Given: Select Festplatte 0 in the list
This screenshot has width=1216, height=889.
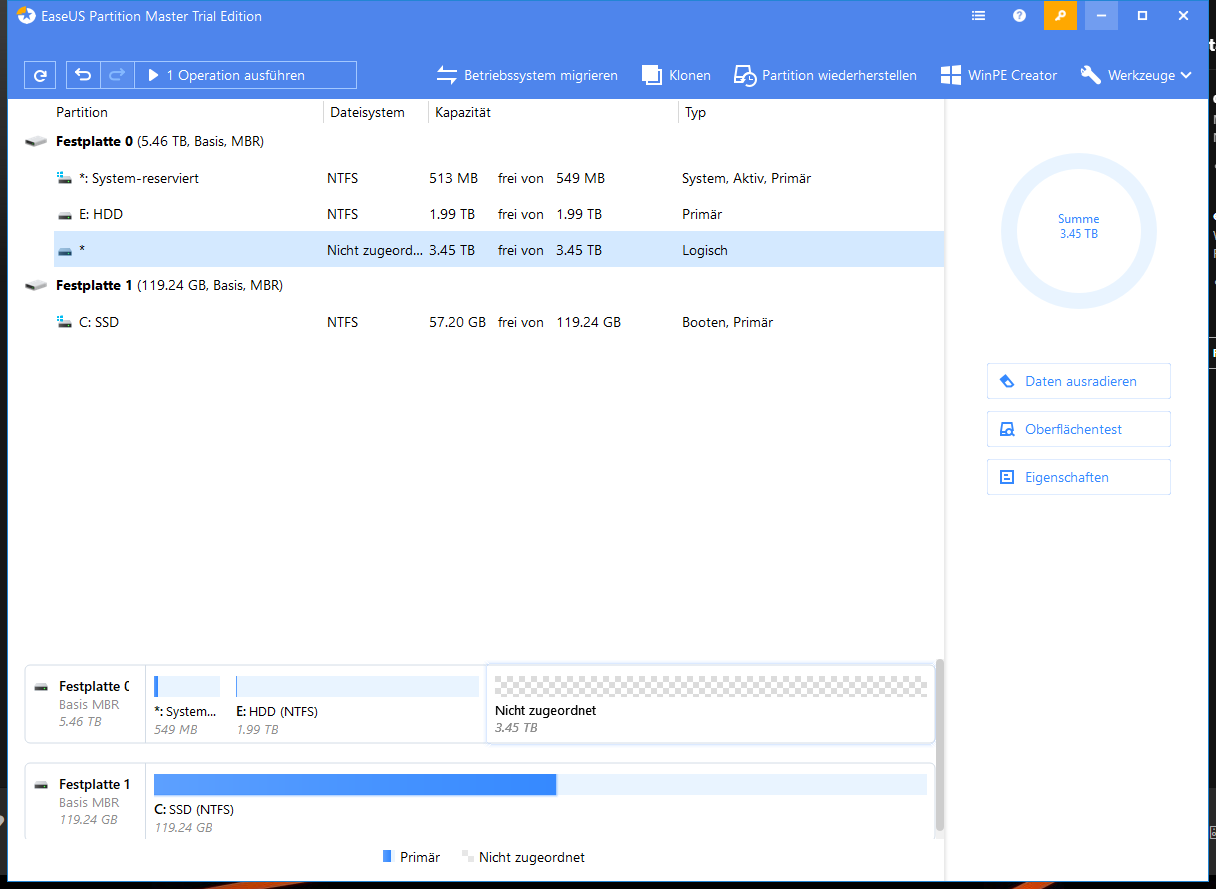Looking at the screenshot, I should coord(484,142).
